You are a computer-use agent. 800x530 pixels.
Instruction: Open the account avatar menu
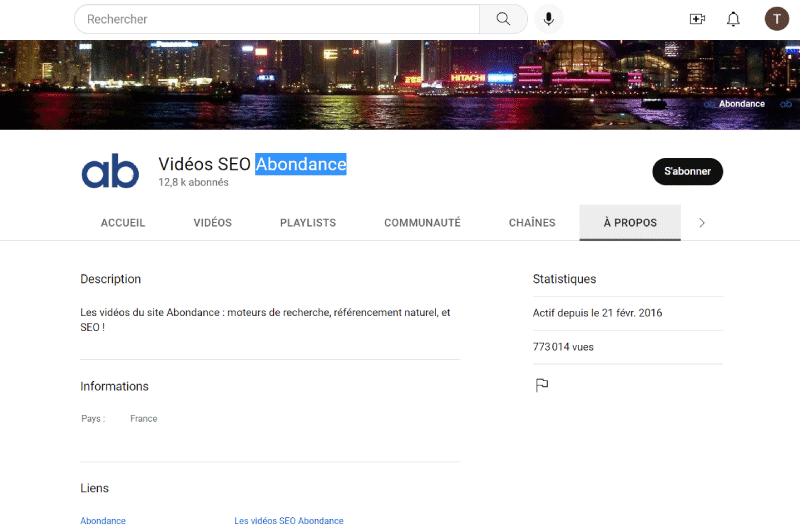777,19
